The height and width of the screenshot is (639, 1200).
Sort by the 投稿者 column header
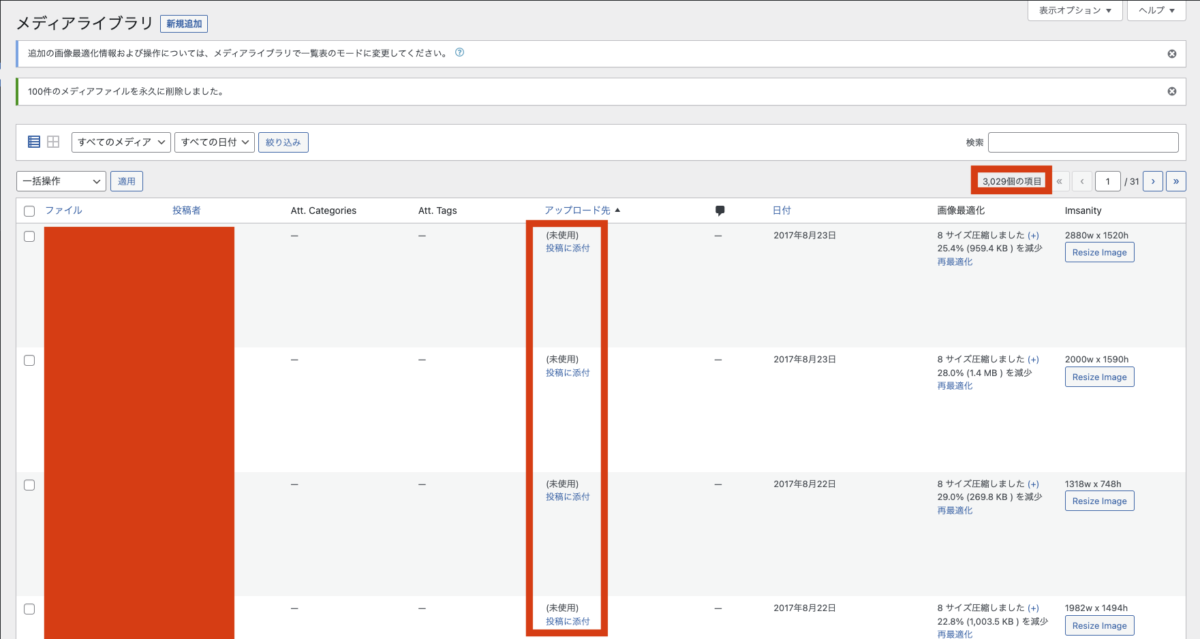click(x=187, y=211)
